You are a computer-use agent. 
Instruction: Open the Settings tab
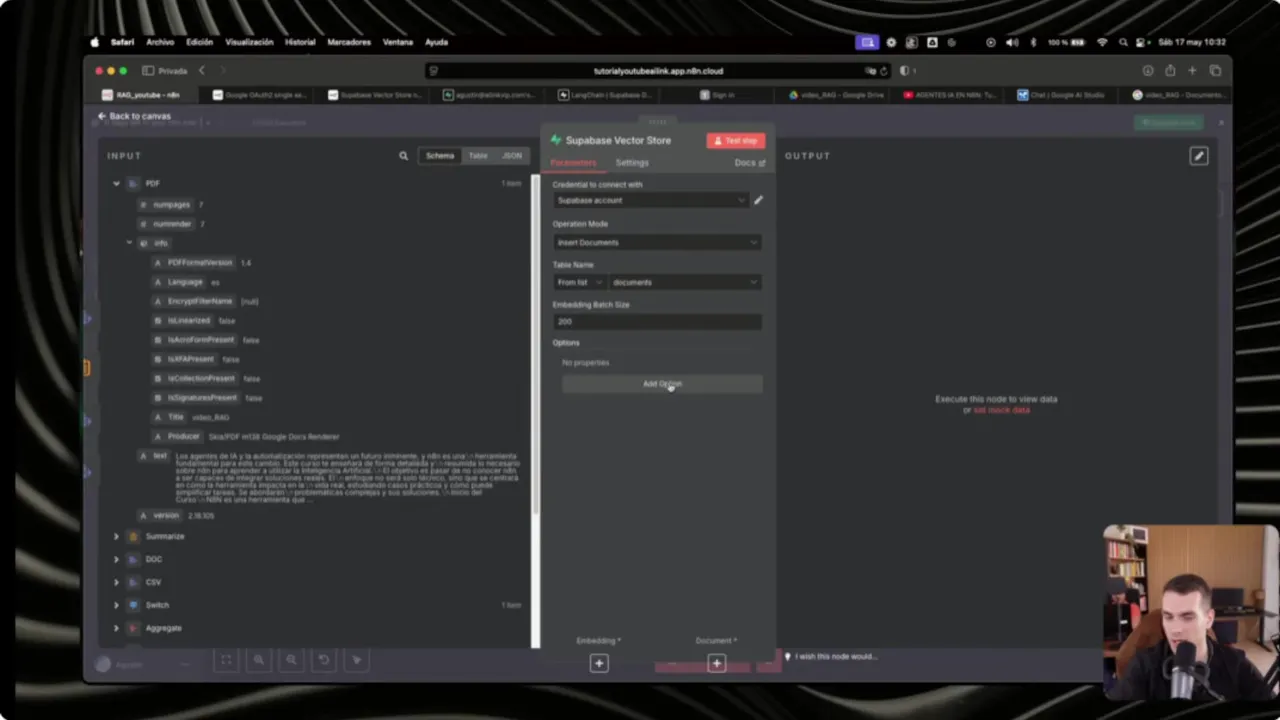pos(632,162)
